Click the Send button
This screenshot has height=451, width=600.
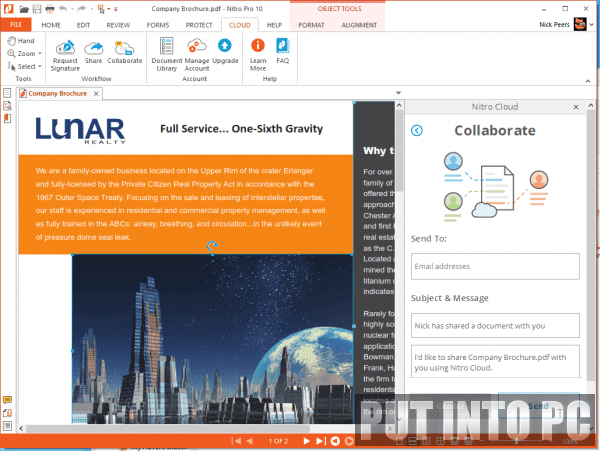click(538, 406)
